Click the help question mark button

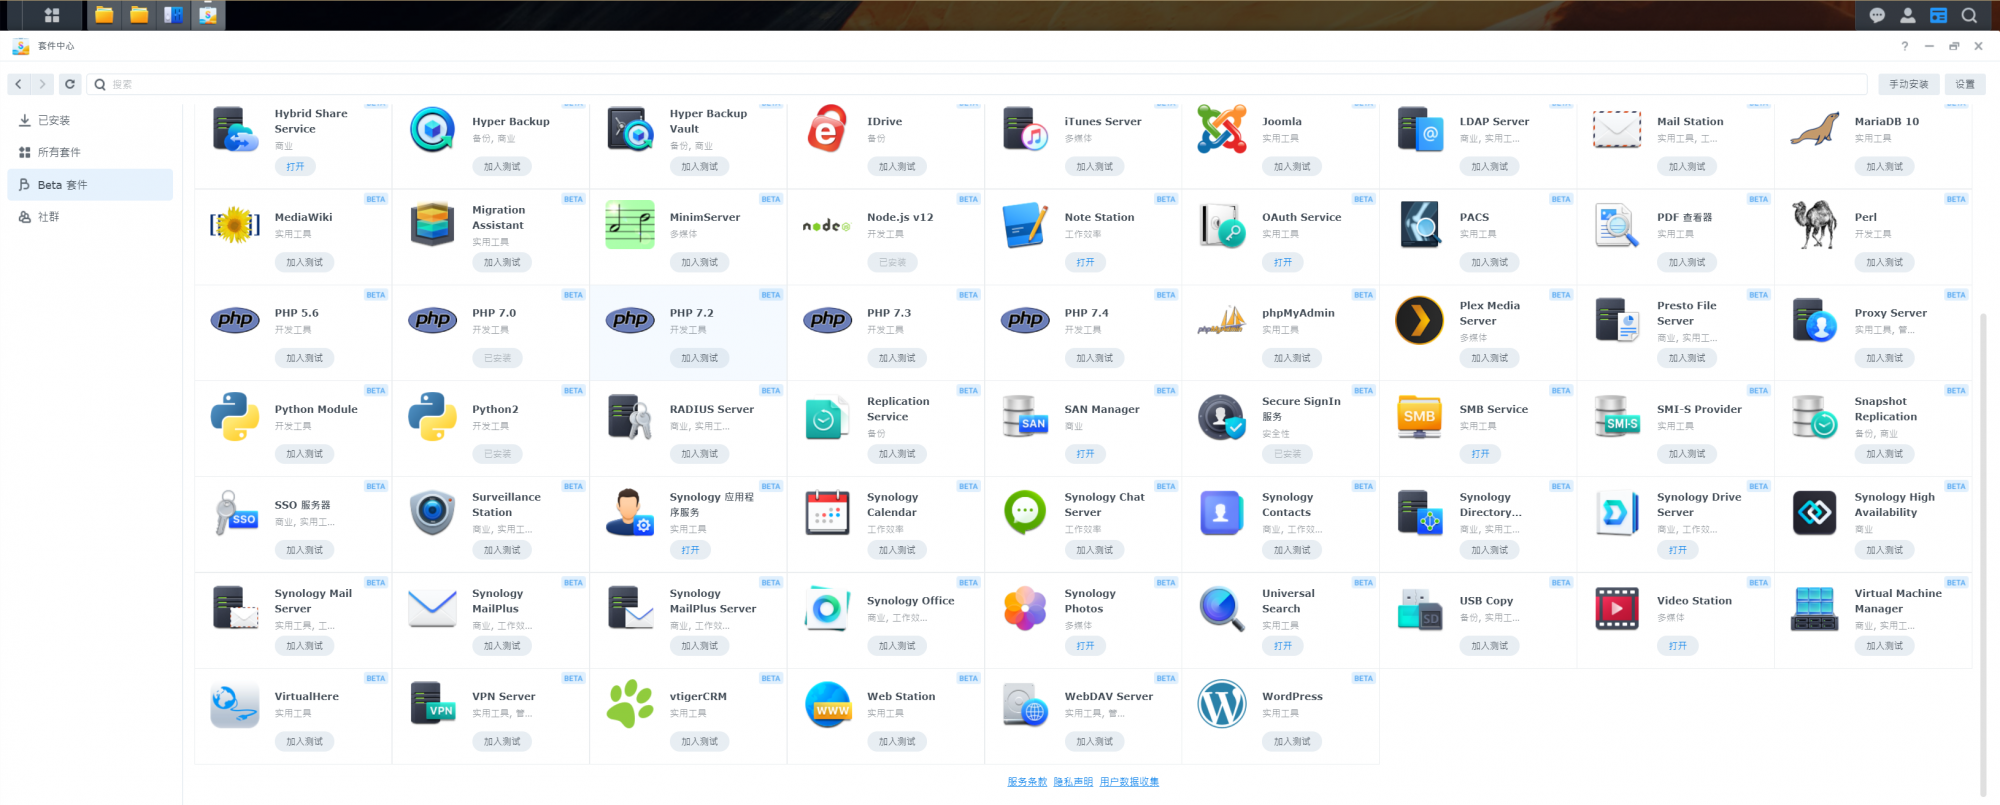point(1904,46)
